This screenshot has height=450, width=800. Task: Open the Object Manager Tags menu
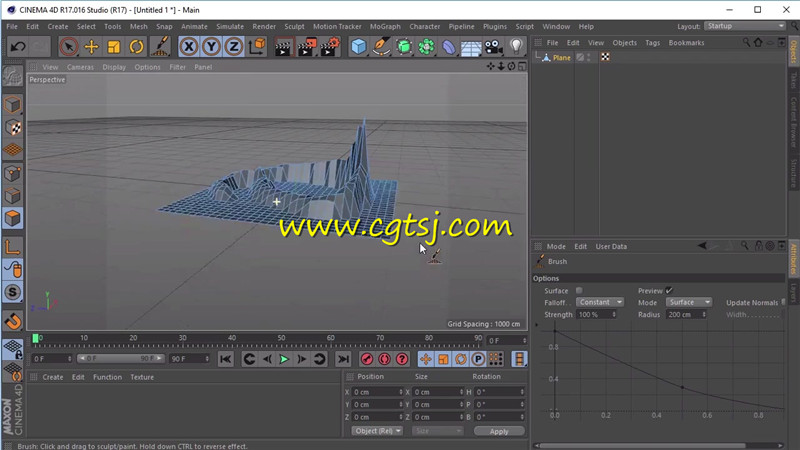coord(653,43)
